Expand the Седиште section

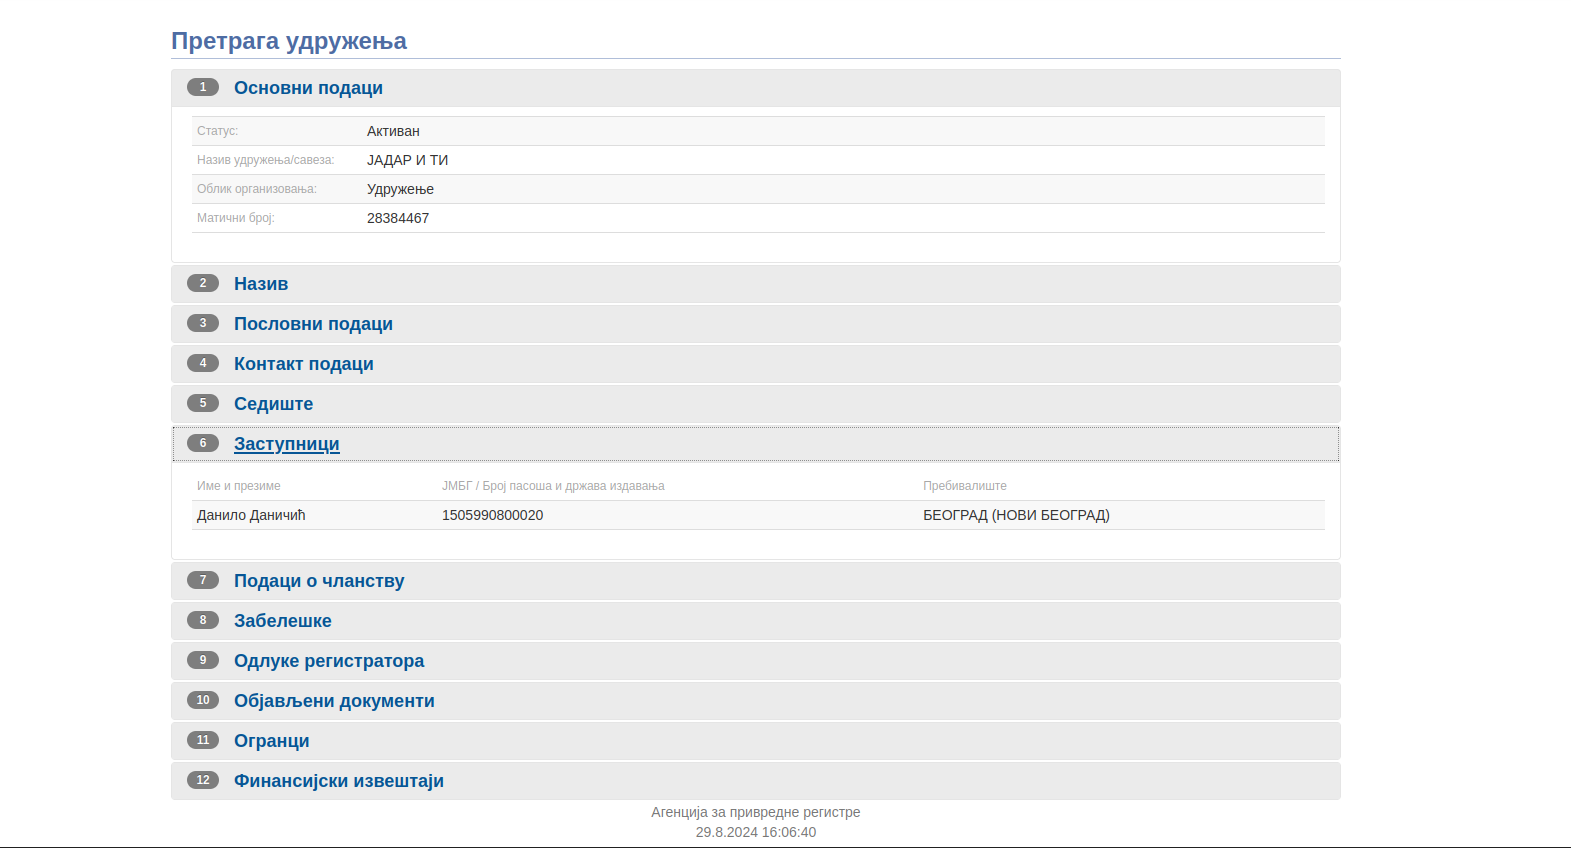pyautogui.click(x=273, y=404)
